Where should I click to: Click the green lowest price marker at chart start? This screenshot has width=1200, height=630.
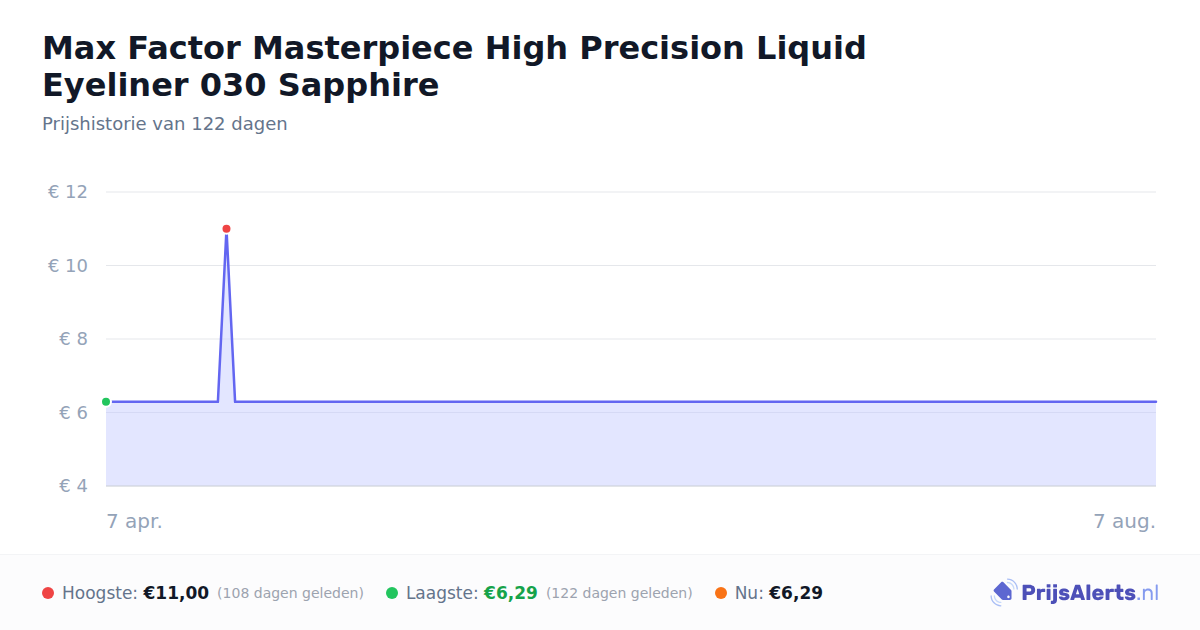click(x=106, y=402)
